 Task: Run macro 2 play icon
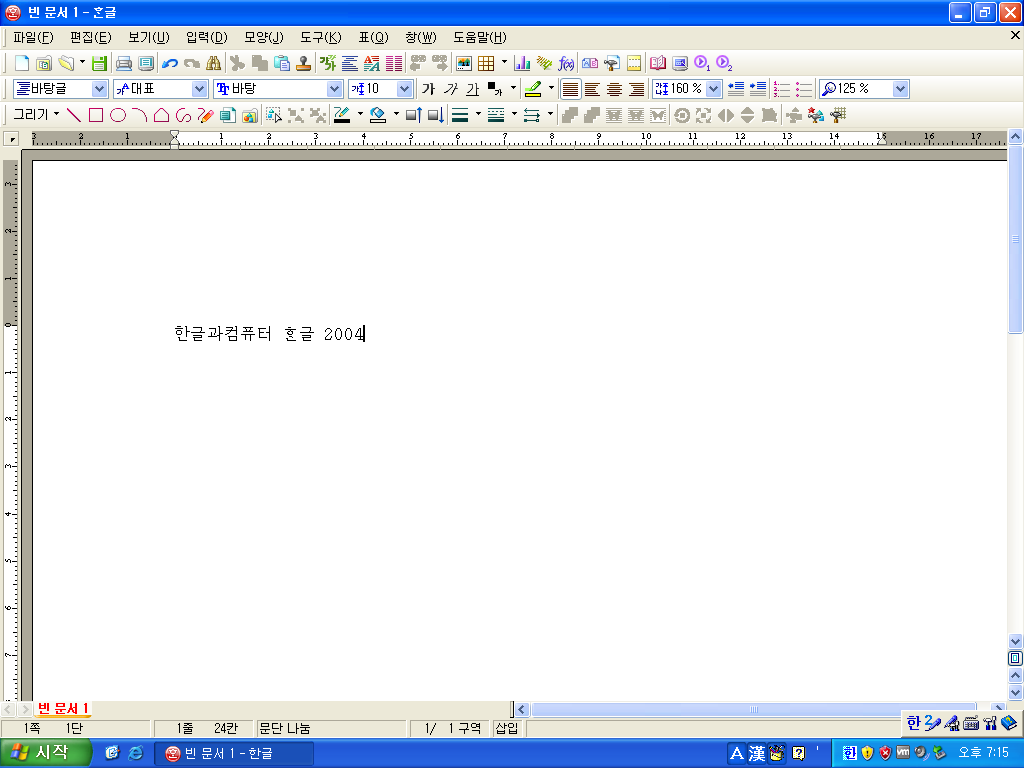(724, 63)
